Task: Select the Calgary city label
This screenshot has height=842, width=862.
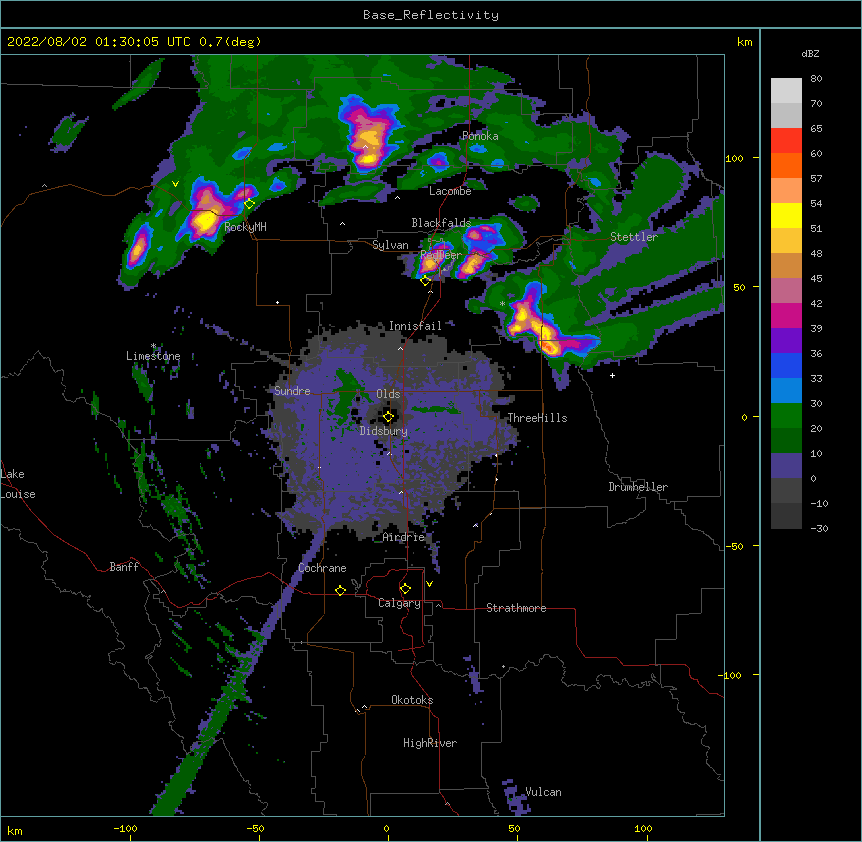Action: pyautogui.click(x=399, y=603)
